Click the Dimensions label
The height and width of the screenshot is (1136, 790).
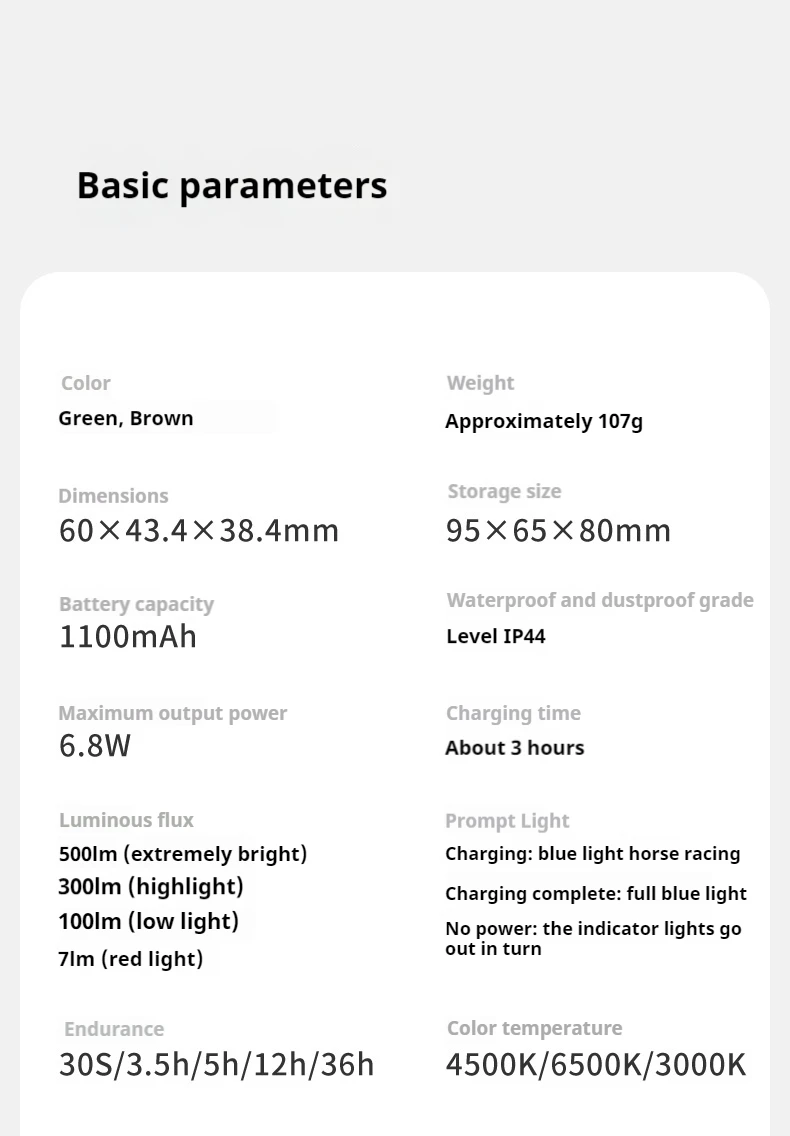(113, 496)
